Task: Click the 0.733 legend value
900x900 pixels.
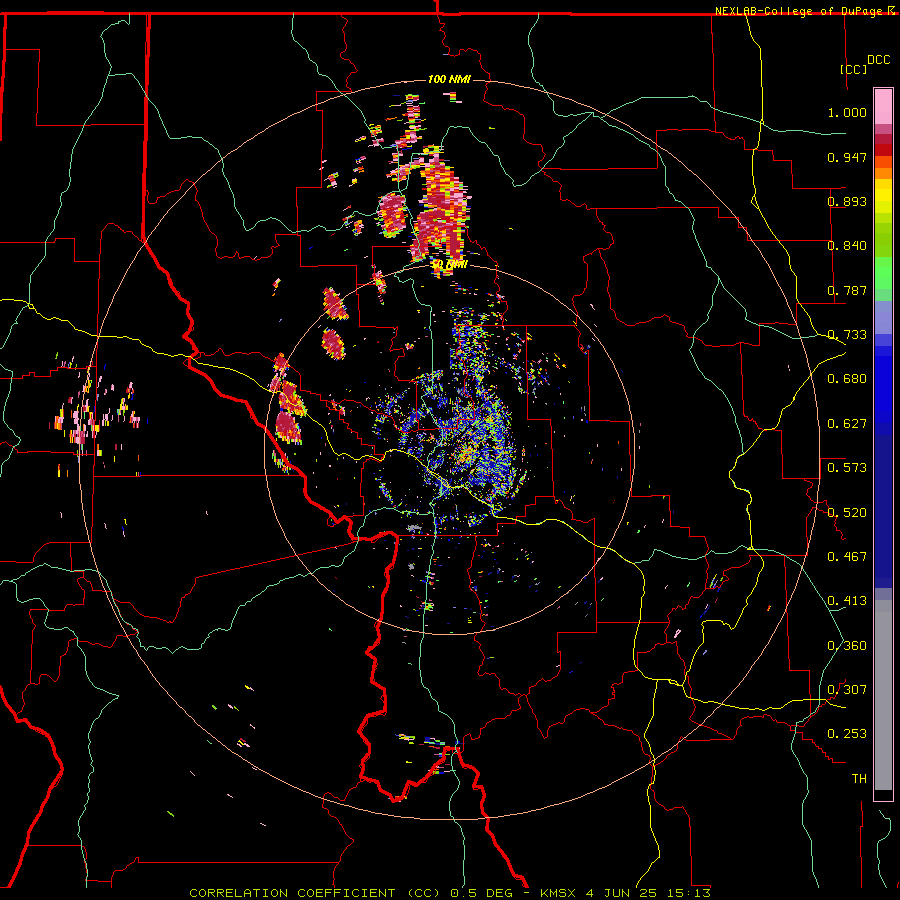Action: pyautogui.click(x=847, y=335)
